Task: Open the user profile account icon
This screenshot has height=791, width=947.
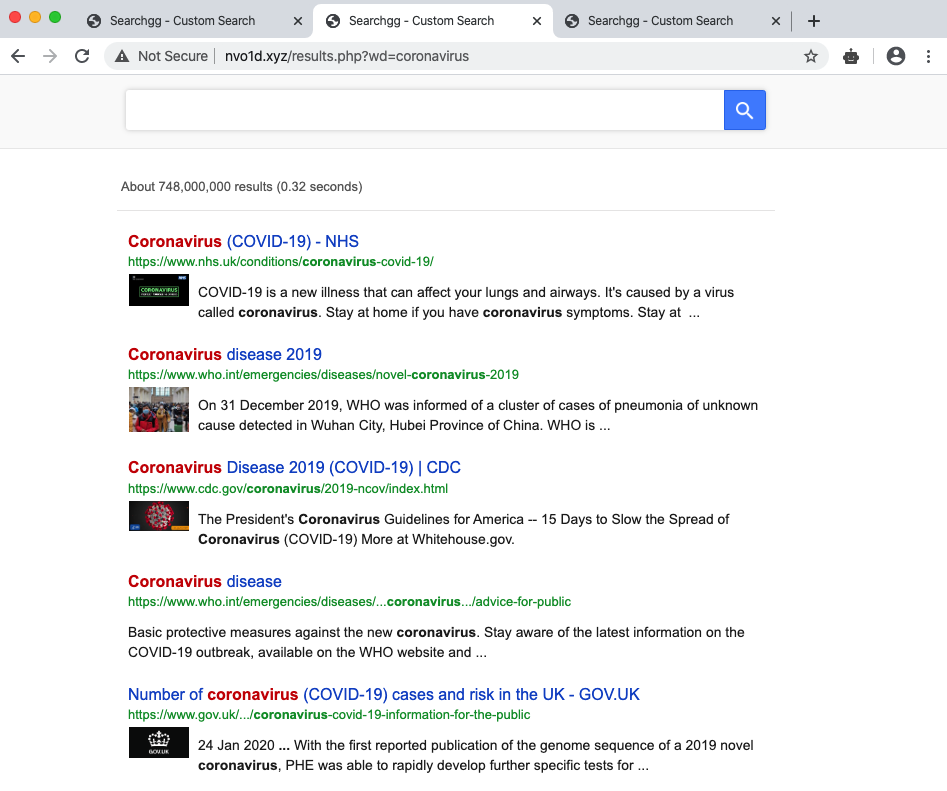Action: click(x=895, y=56)
